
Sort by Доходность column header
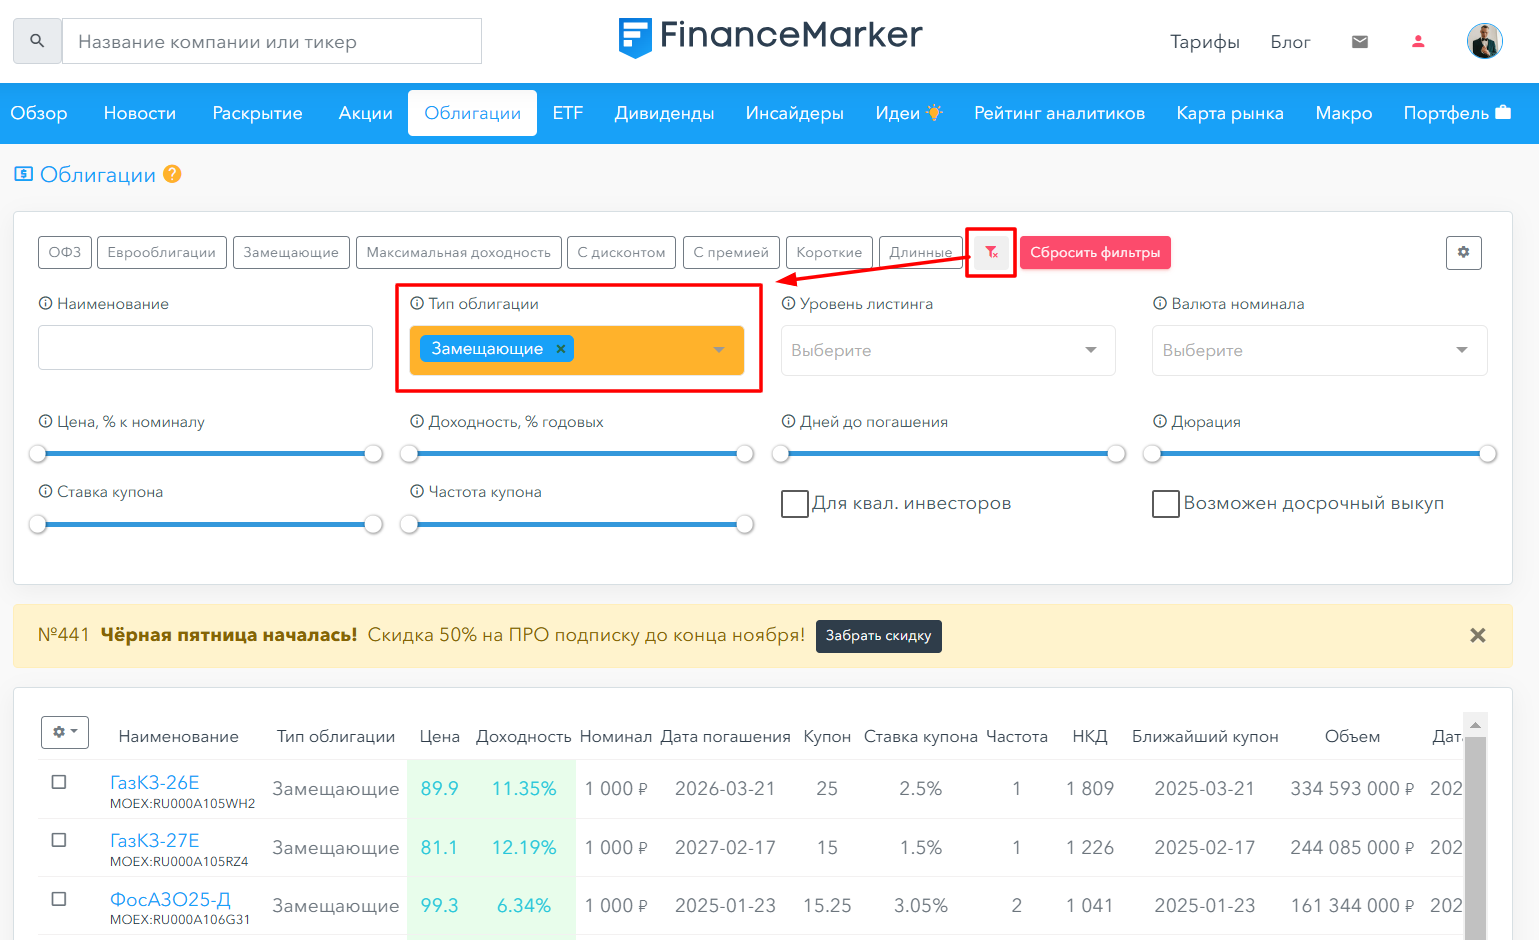coord(524,737)
